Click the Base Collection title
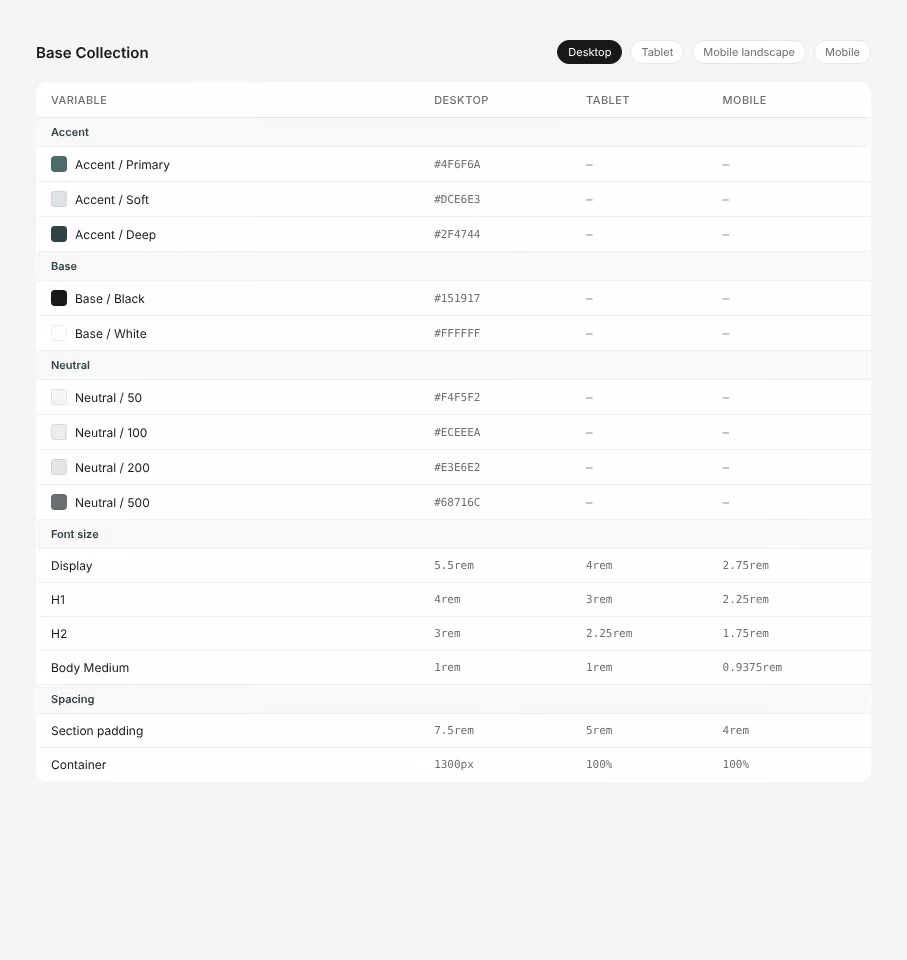This screenshot has height=960, width=907. coord(92,53)
